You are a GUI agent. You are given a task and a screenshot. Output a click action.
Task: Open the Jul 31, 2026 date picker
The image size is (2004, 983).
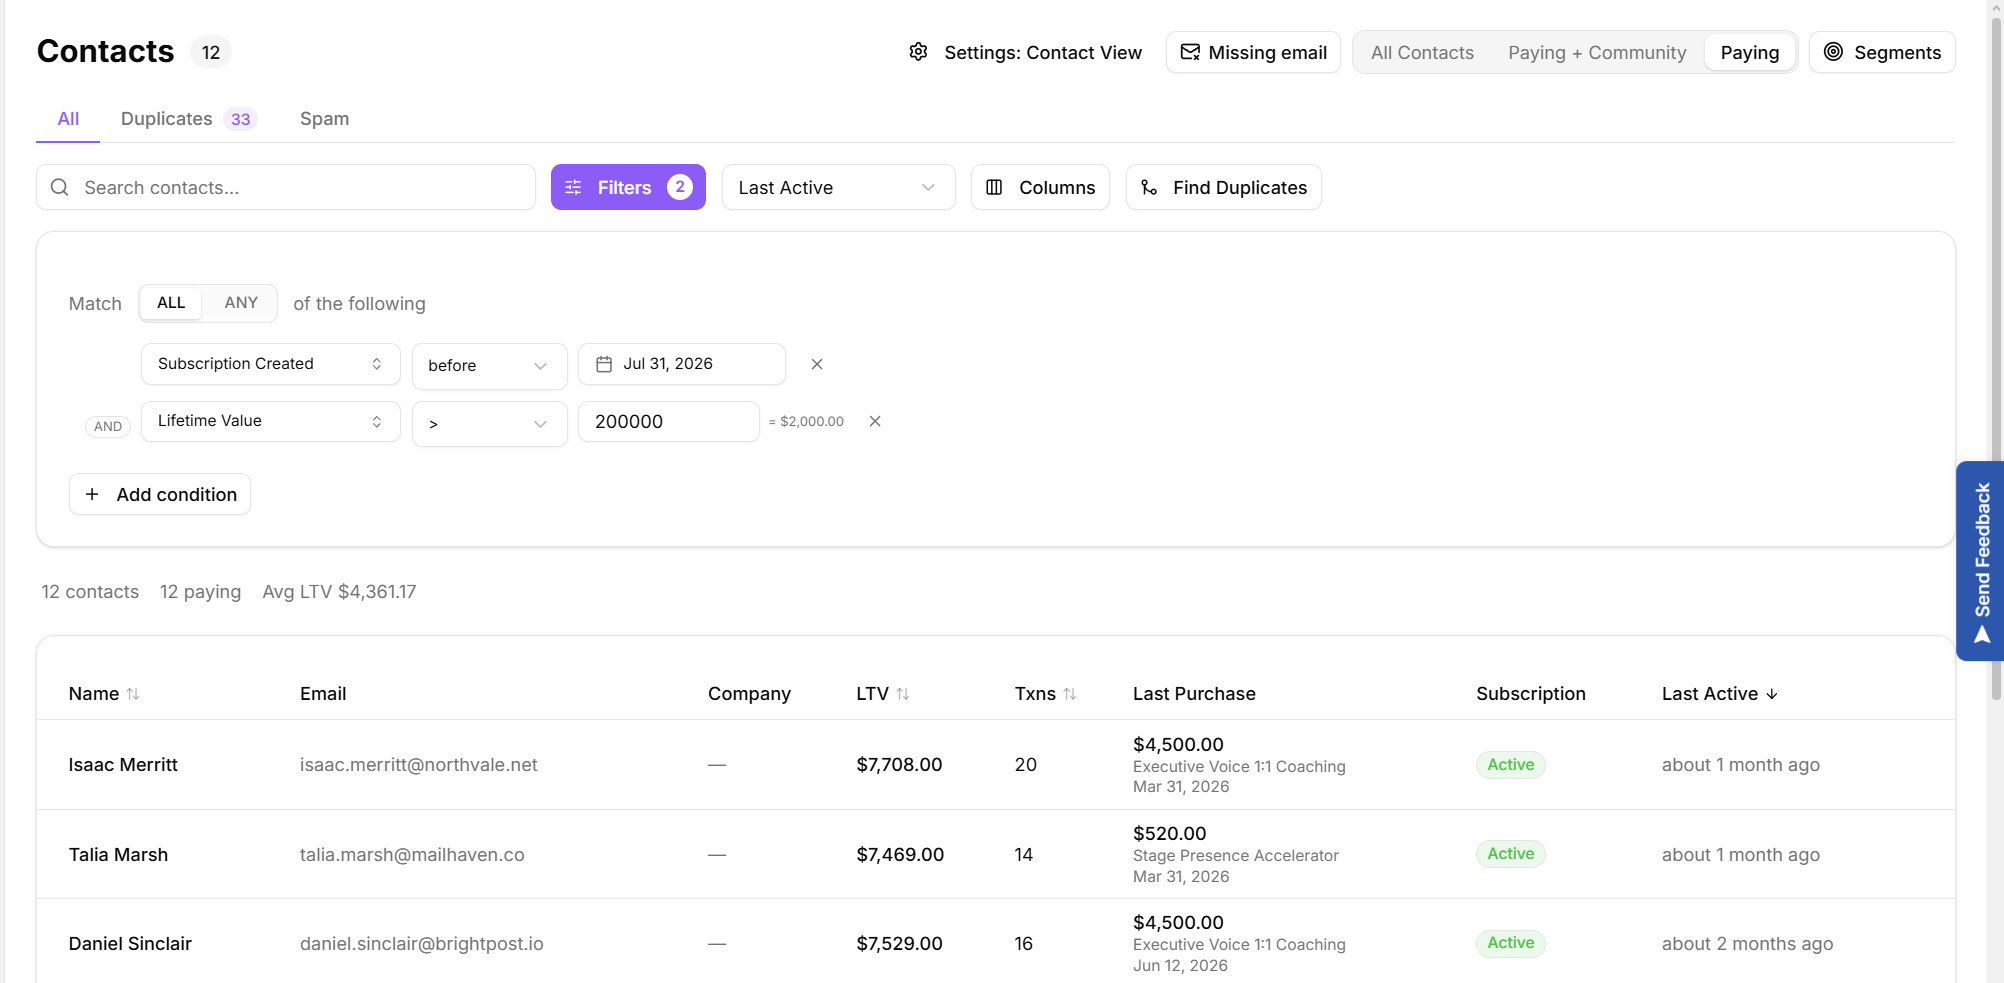(x=681, y=364)
